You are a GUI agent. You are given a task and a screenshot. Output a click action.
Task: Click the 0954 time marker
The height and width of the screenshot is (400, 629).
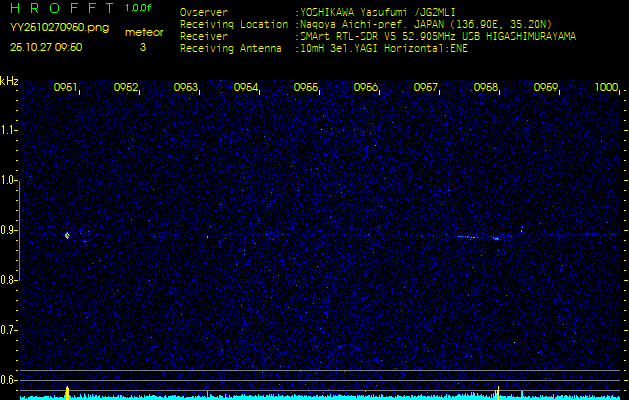[246, 87]
